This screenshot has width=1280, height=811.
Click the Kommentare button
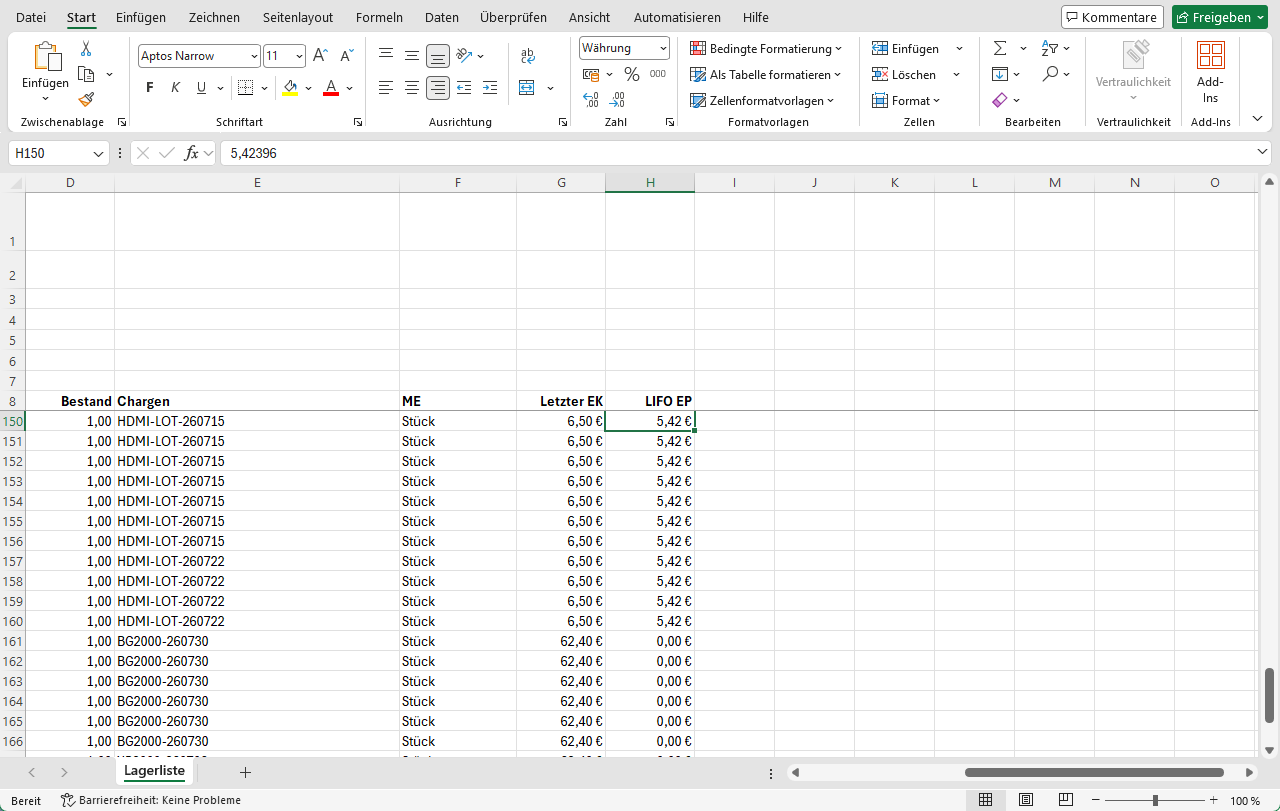coord(1112,17)
